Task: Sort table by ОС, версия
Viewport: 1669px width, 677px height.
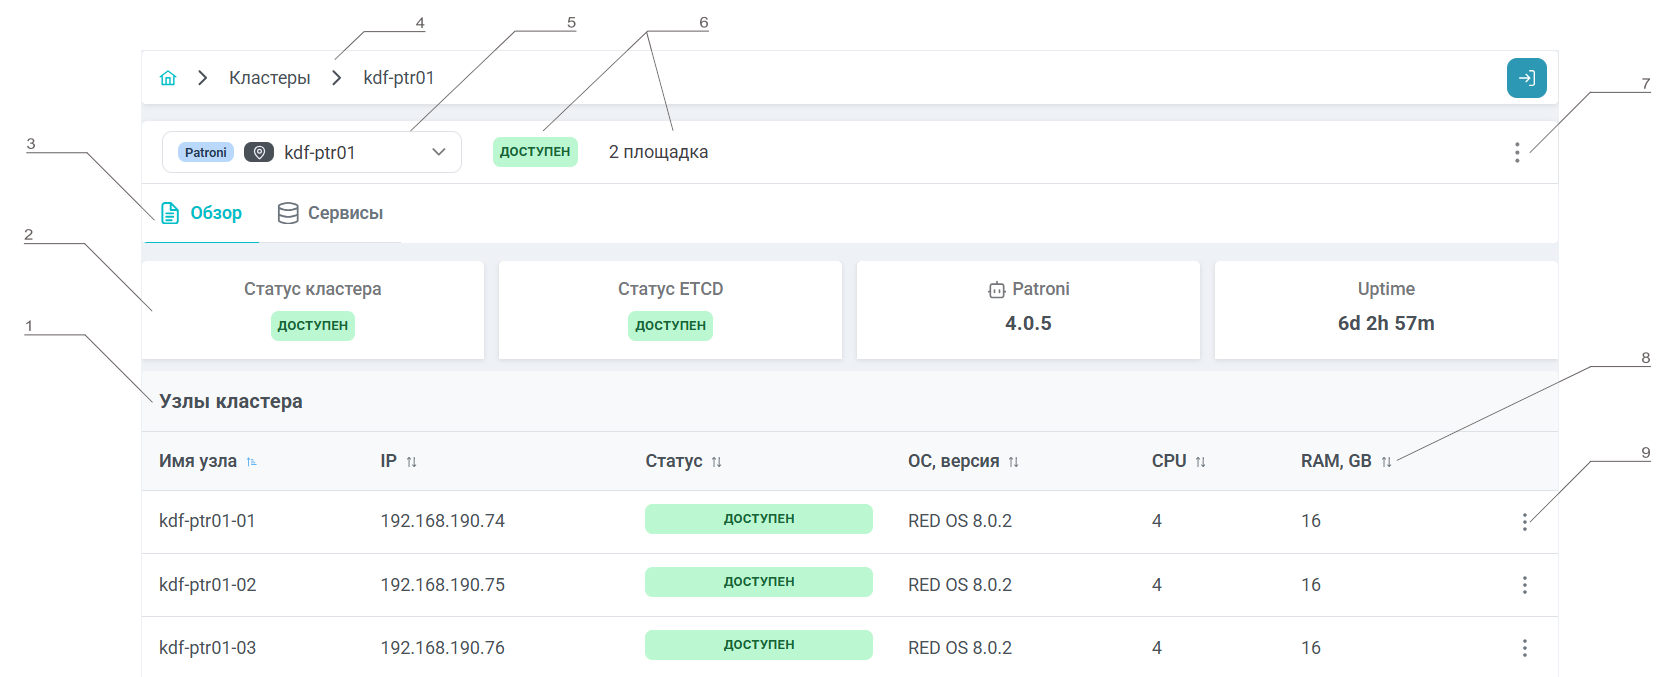Action: click(x=1013, y=462)
